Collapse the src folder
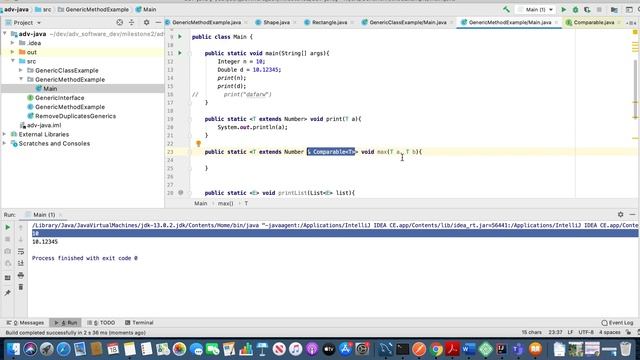Image resolution: width=640 pixels, height=360 pixels. (13, 61)
